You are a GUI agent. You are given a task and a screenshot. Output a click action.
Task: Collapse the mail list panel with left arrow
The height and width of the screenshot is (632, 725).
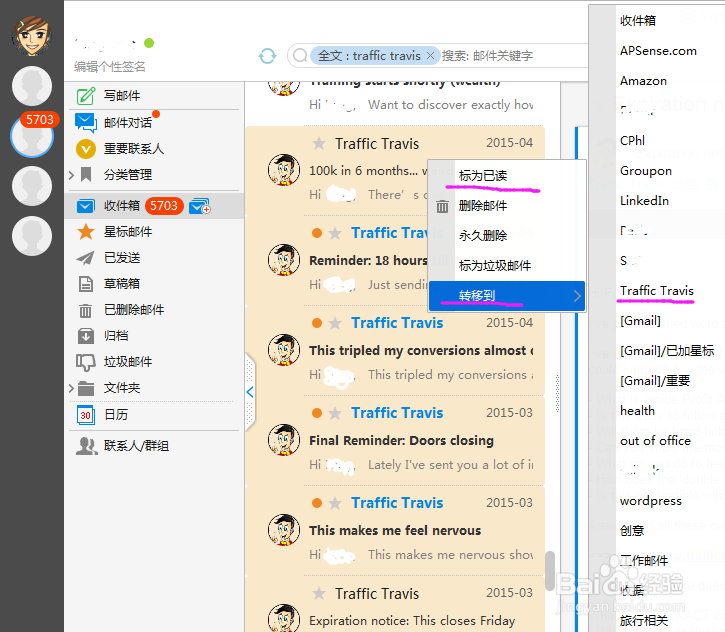pos(250,392)
